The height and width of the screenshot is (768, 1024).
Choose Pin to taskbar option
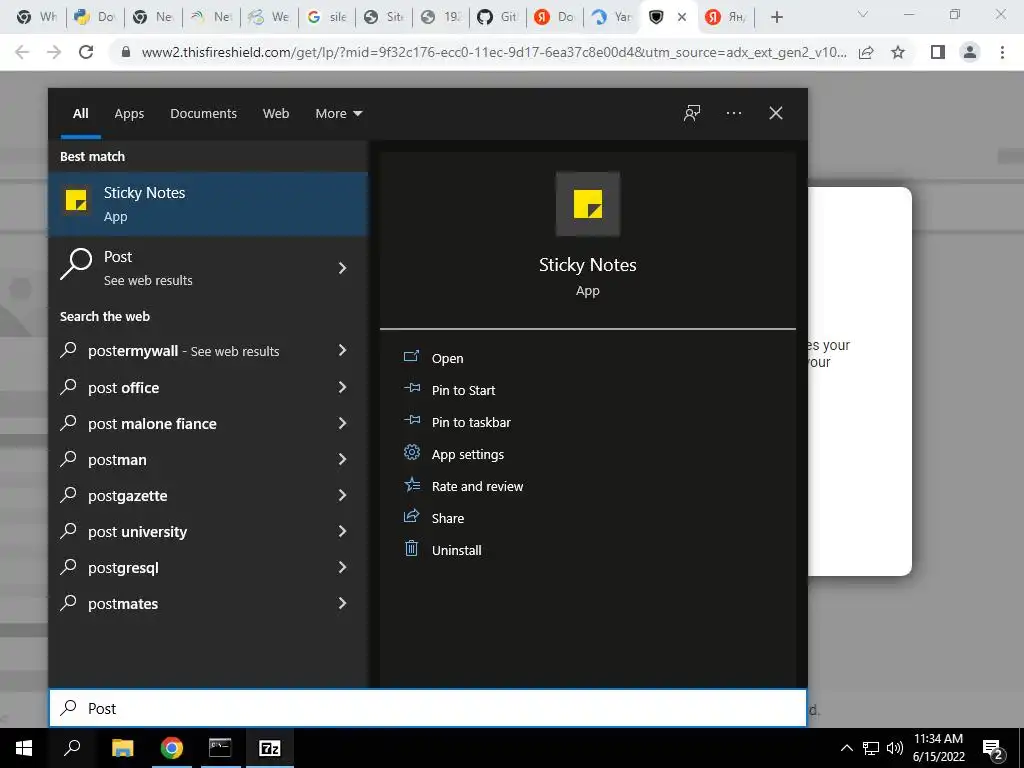[471, 422]
